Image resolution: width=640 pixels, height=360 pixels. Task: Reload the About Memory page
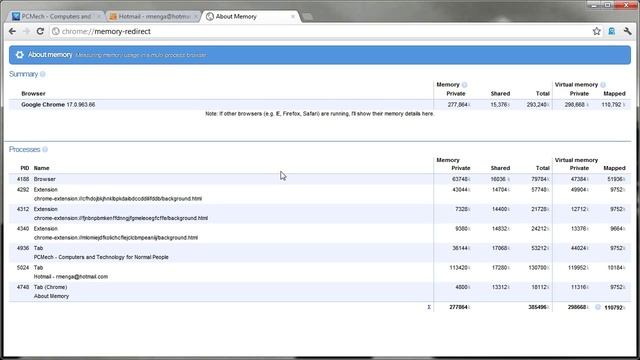[40, 31]
